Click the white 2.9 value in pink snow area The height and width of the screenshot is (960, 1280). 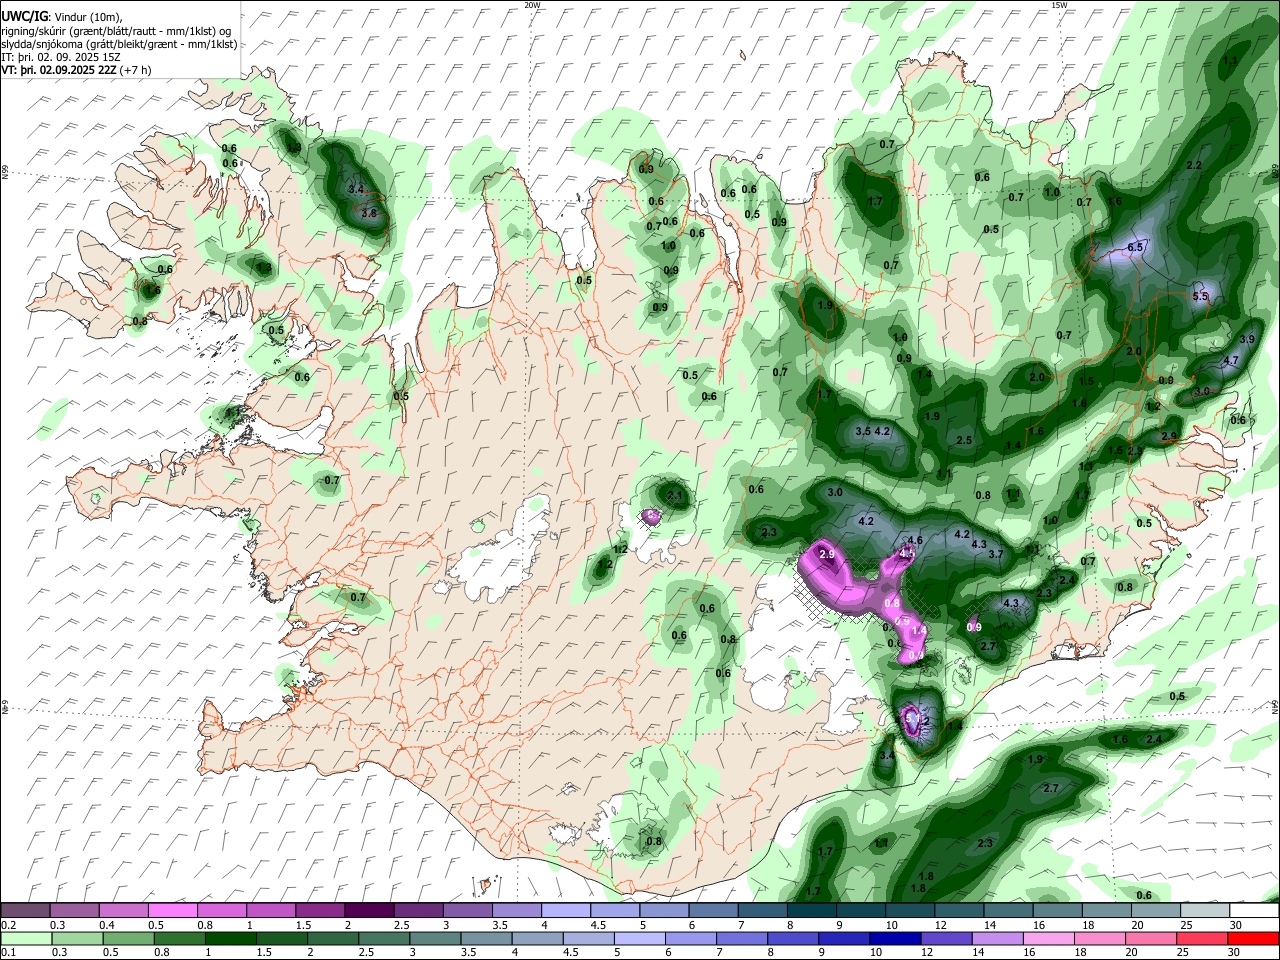pyautogui.click(x=827, y=554)
